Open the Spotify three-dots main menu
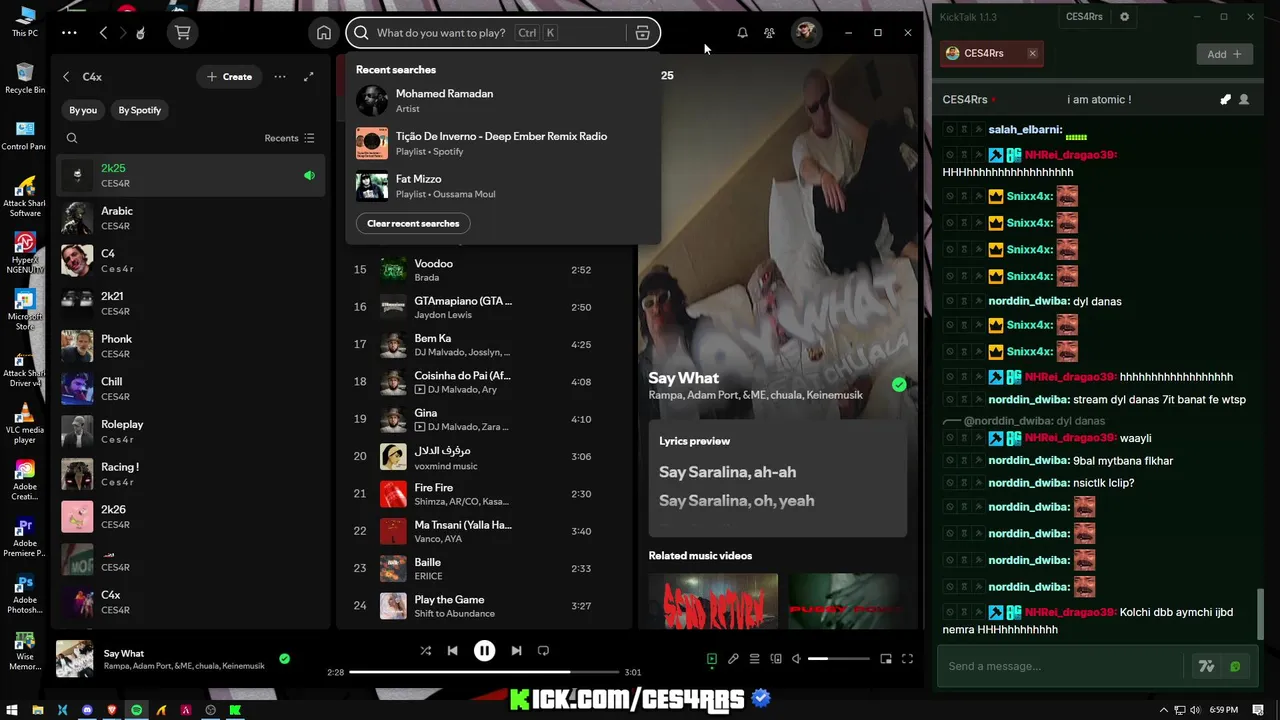Image resolution: width=1280 pixels, height=720 pixels. coord(69,33)
